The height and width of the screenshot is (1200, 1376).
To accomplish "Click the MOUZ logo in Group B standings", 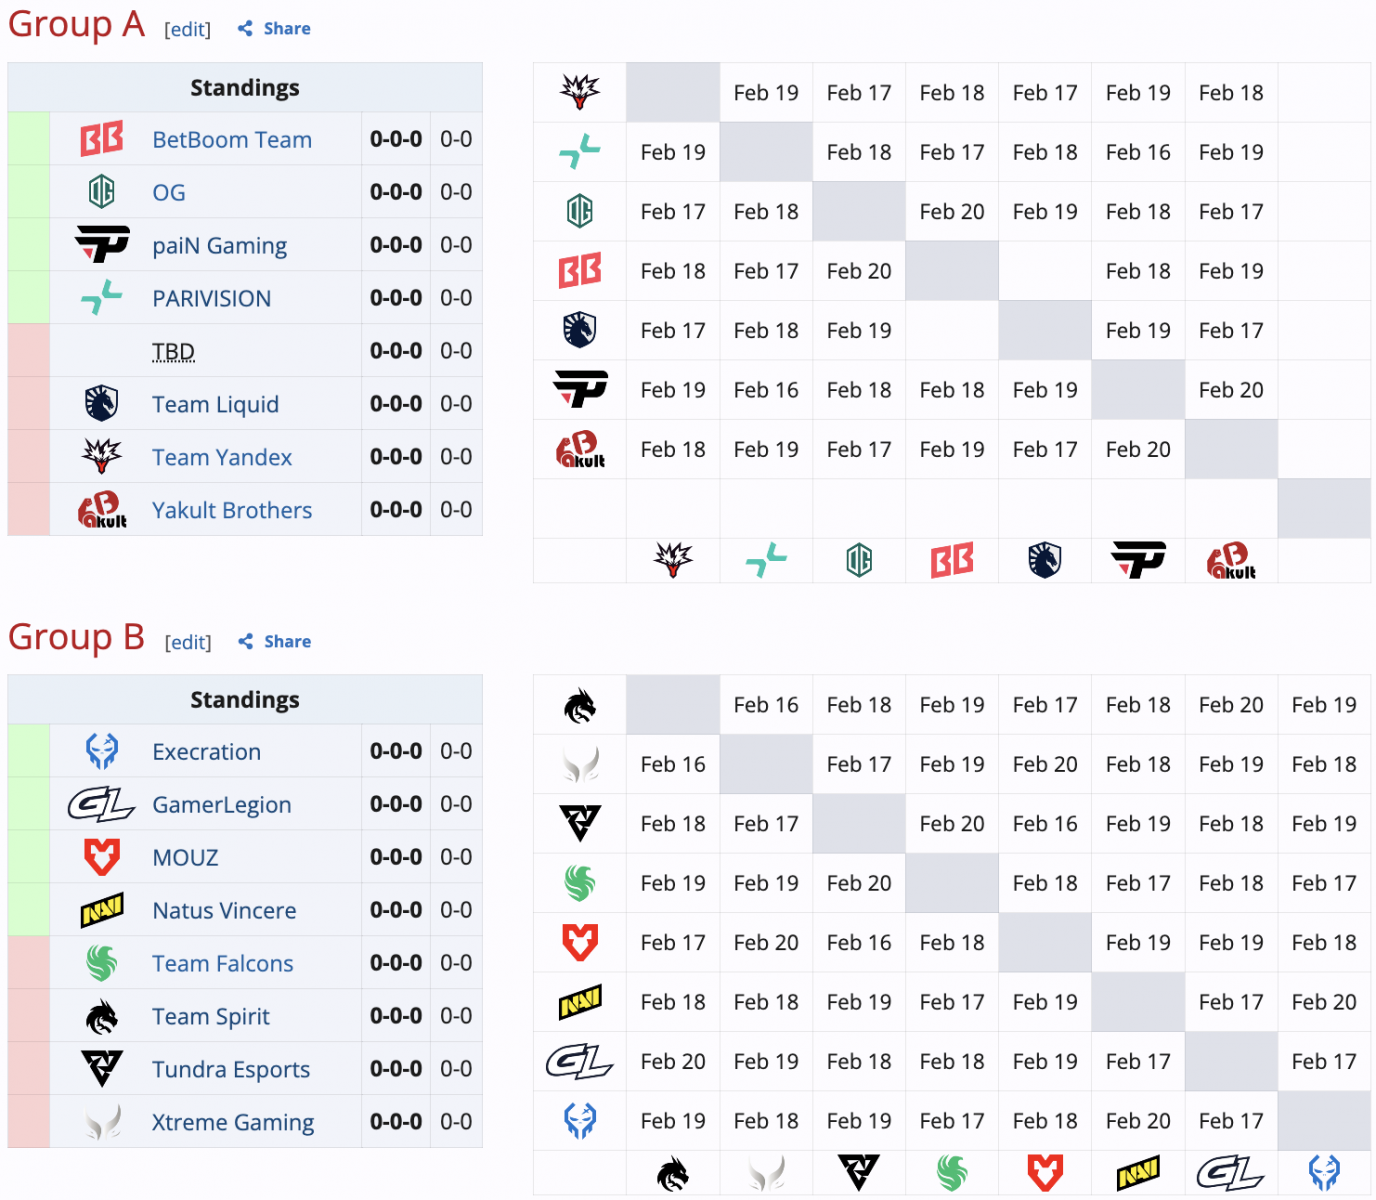I will click(x=101, y=857).
